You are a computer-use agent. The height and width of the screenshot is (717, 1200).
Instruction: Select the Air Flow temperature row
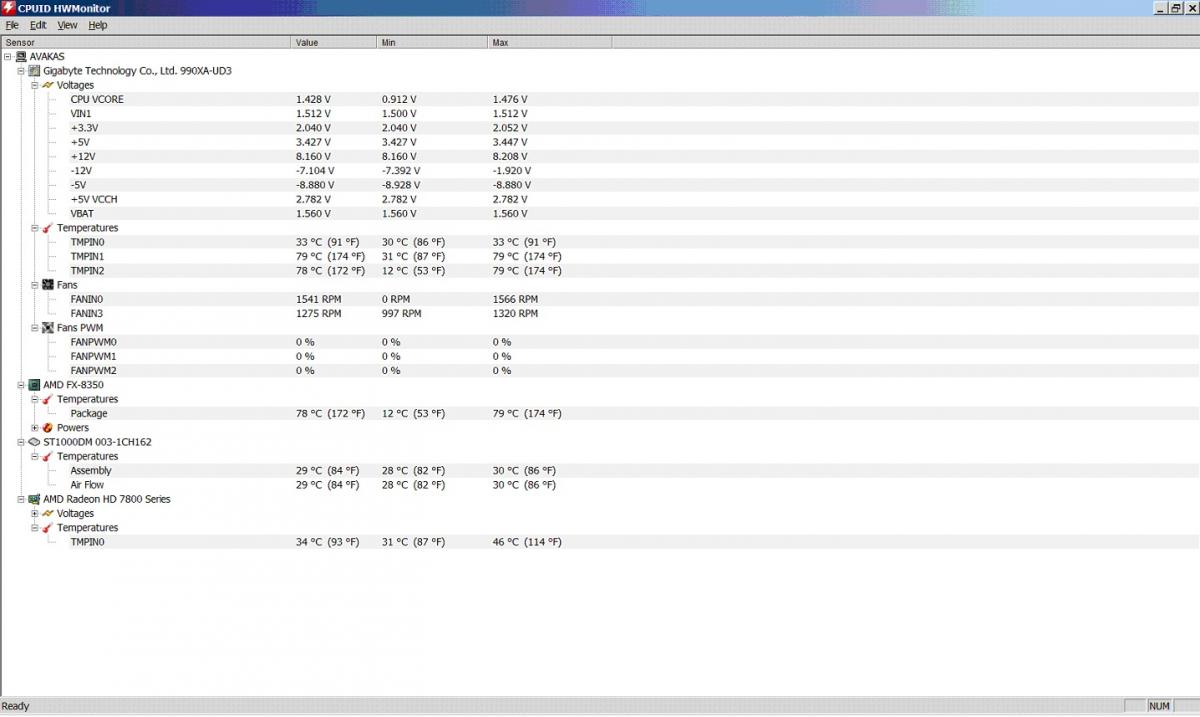[600, 485]
